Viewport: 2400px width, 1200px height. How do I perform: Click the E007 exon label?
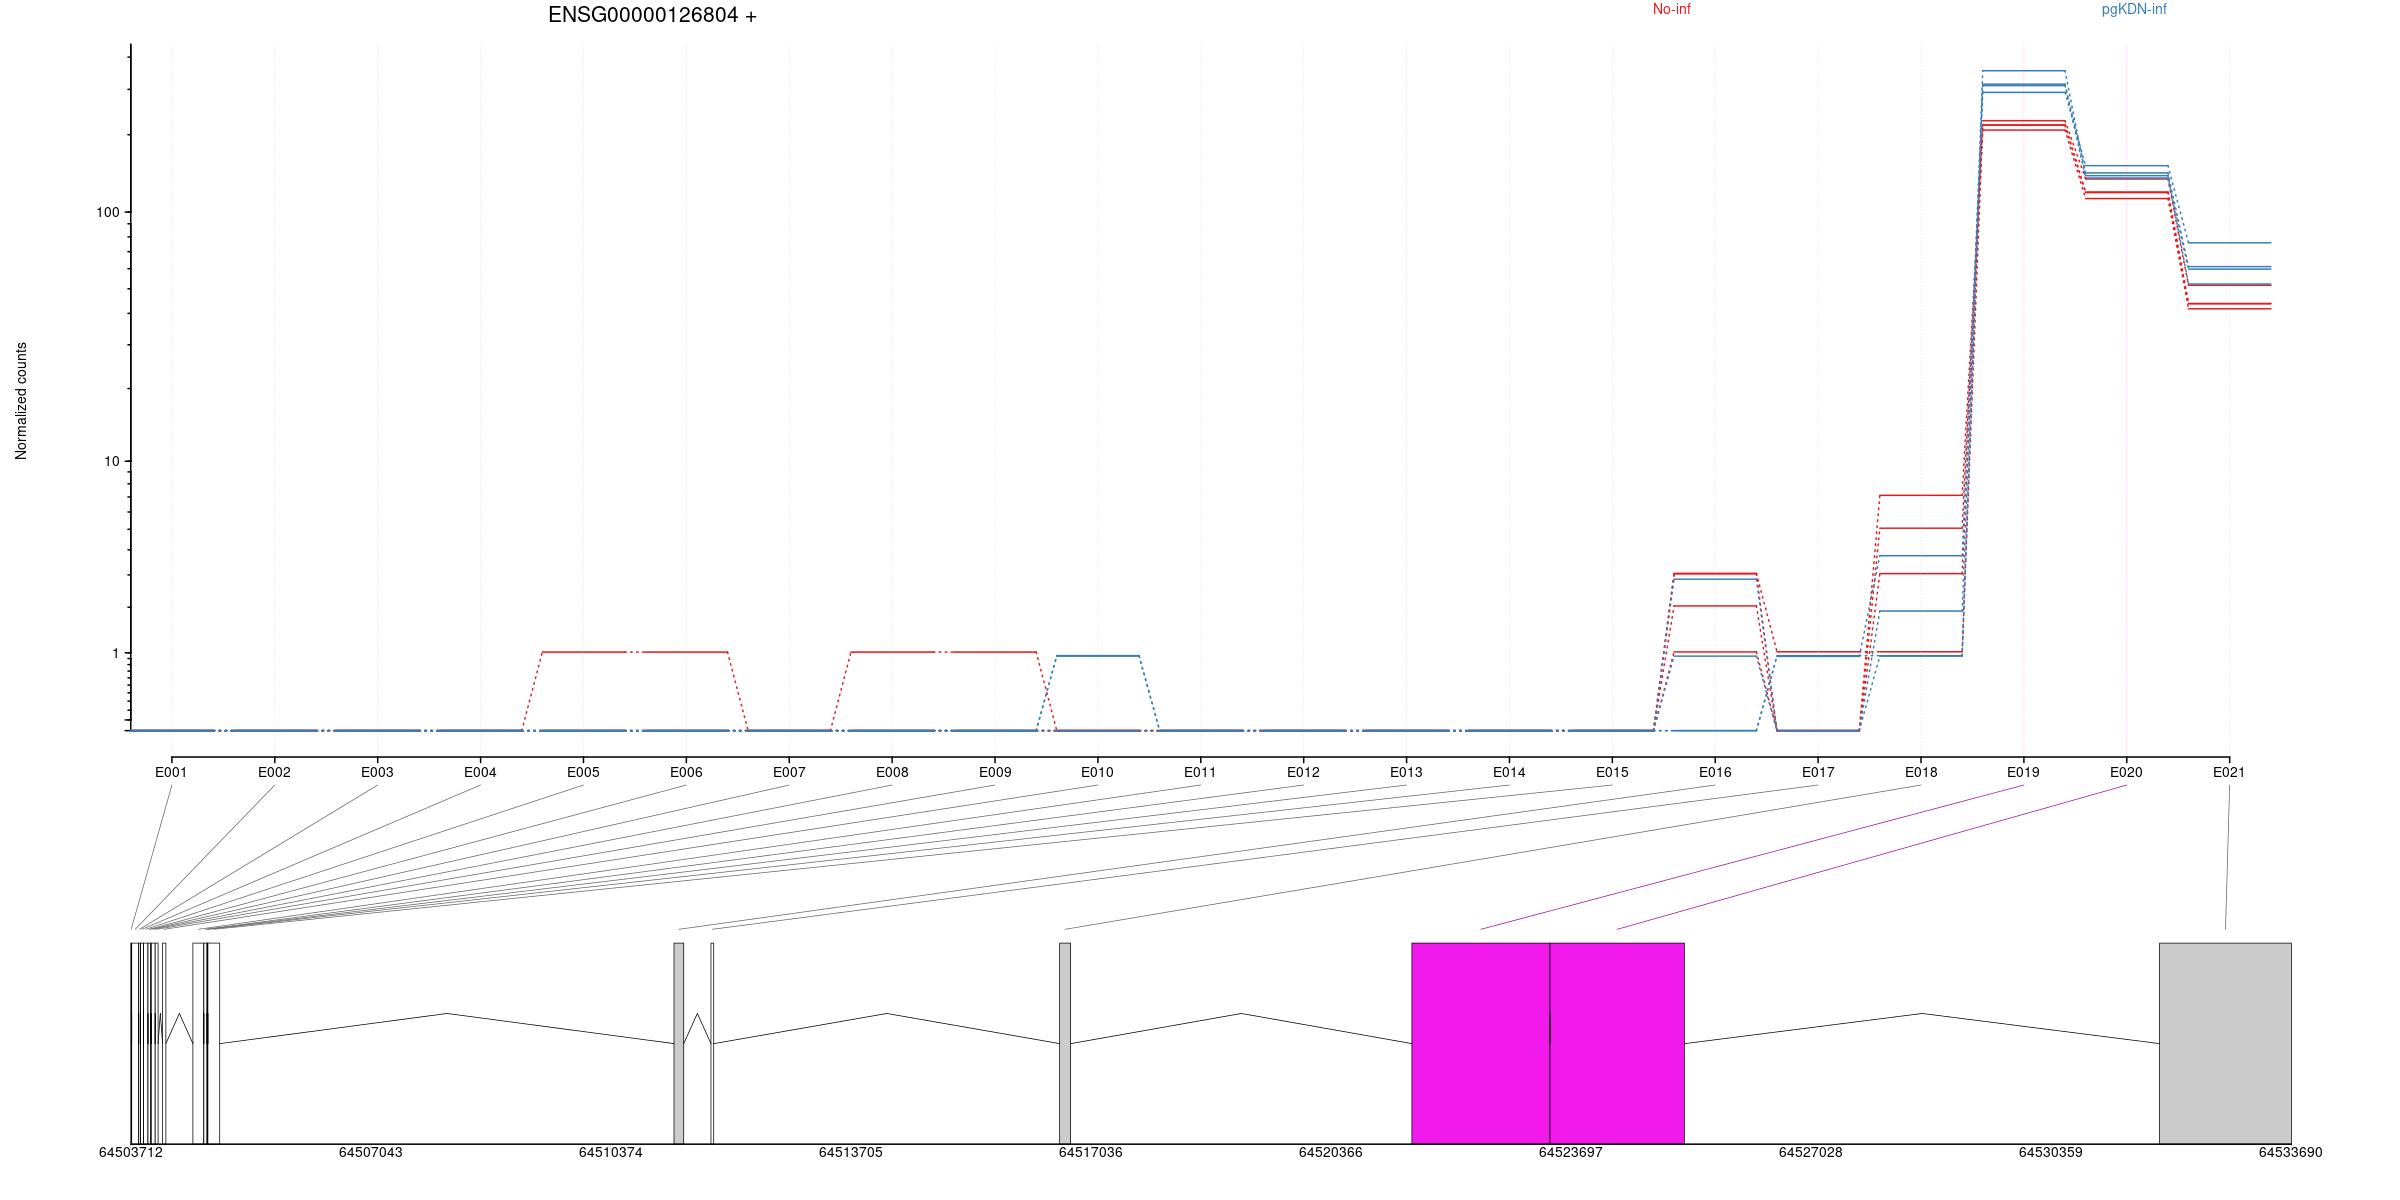click(789, 772)
